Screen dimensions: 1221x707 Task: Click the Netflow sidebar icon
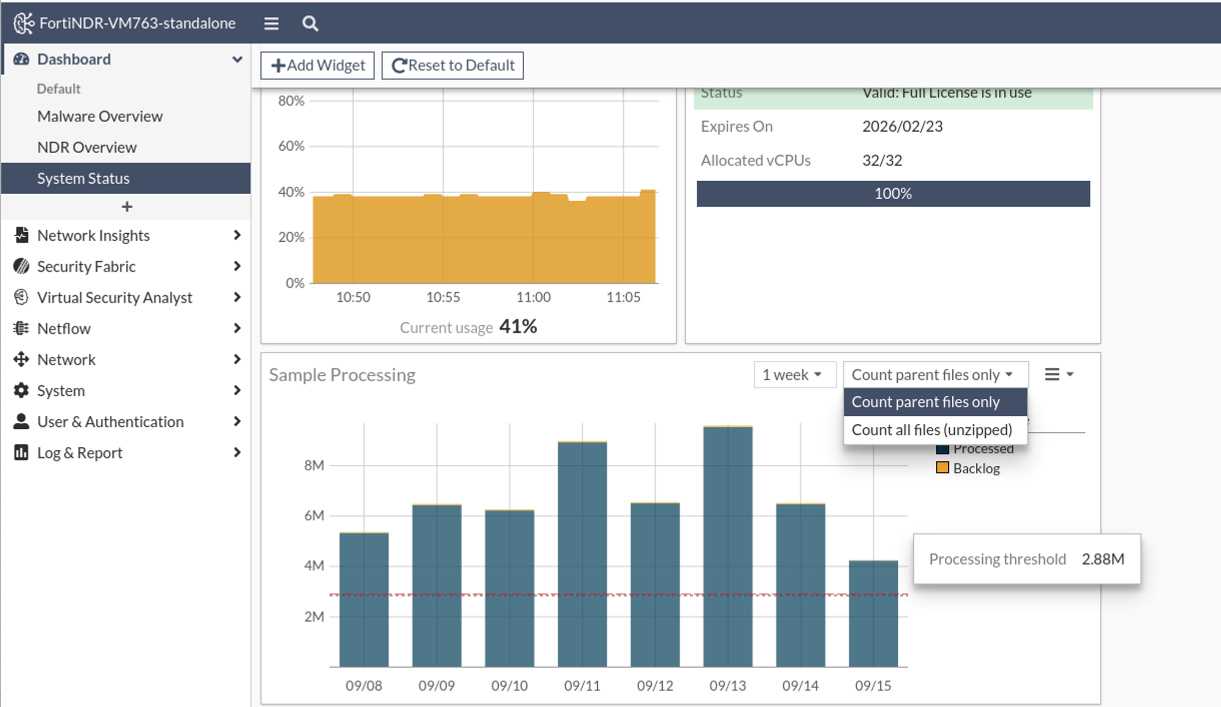[x=21, y=328]
